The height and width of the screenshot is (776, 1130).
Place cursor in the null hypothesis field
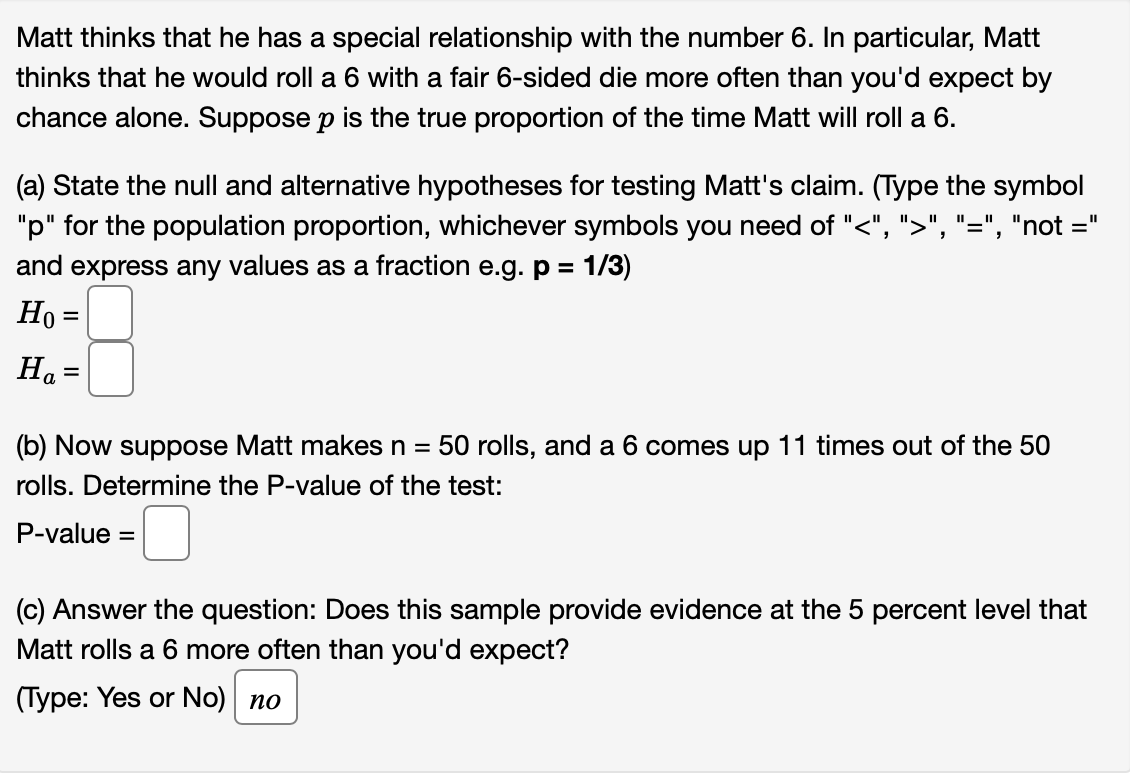point(110,314)
